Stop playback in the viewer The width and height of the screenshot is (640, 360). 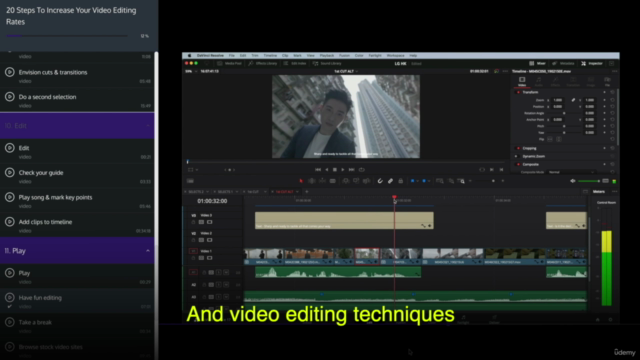point(335,169)
